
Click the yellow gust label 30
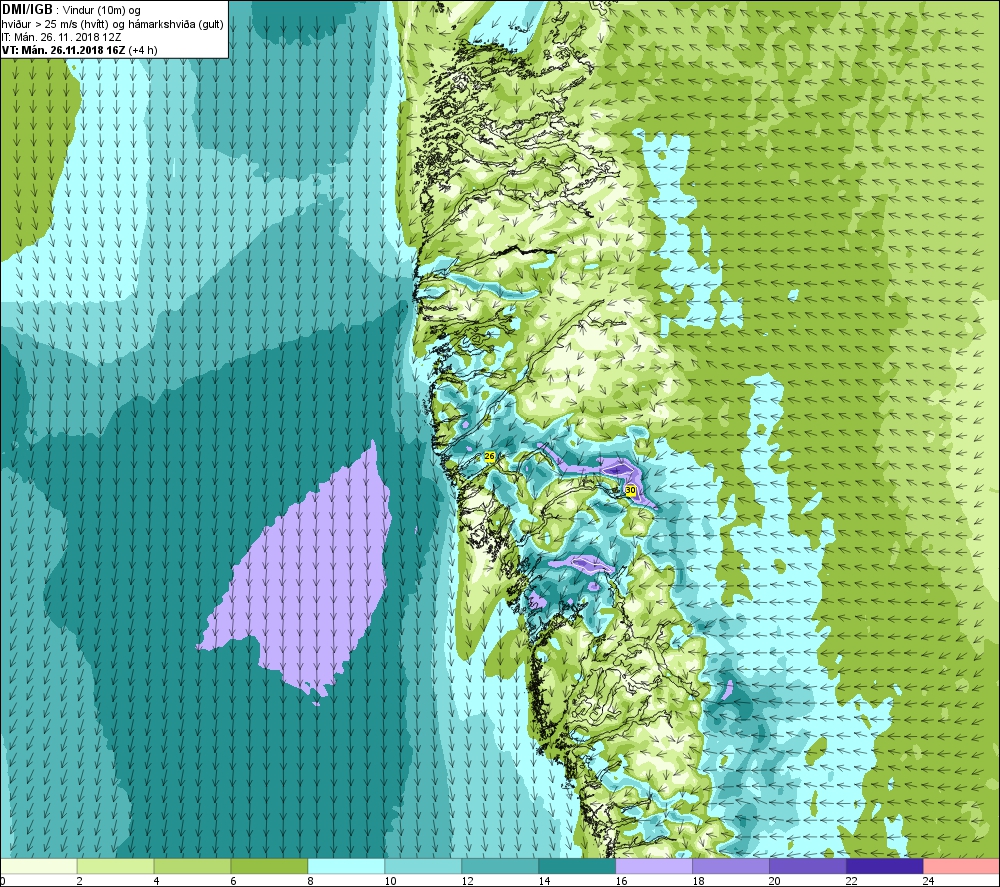coord(631,490)
